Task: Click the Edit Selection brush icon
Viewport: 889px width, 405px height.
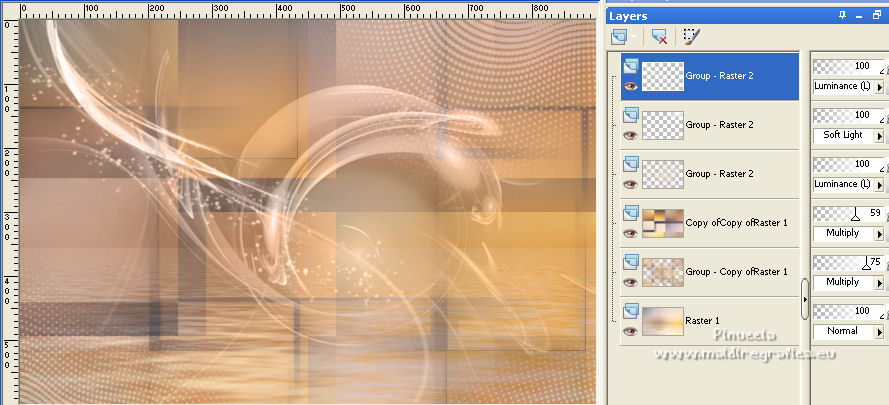Action: point(691,37)
